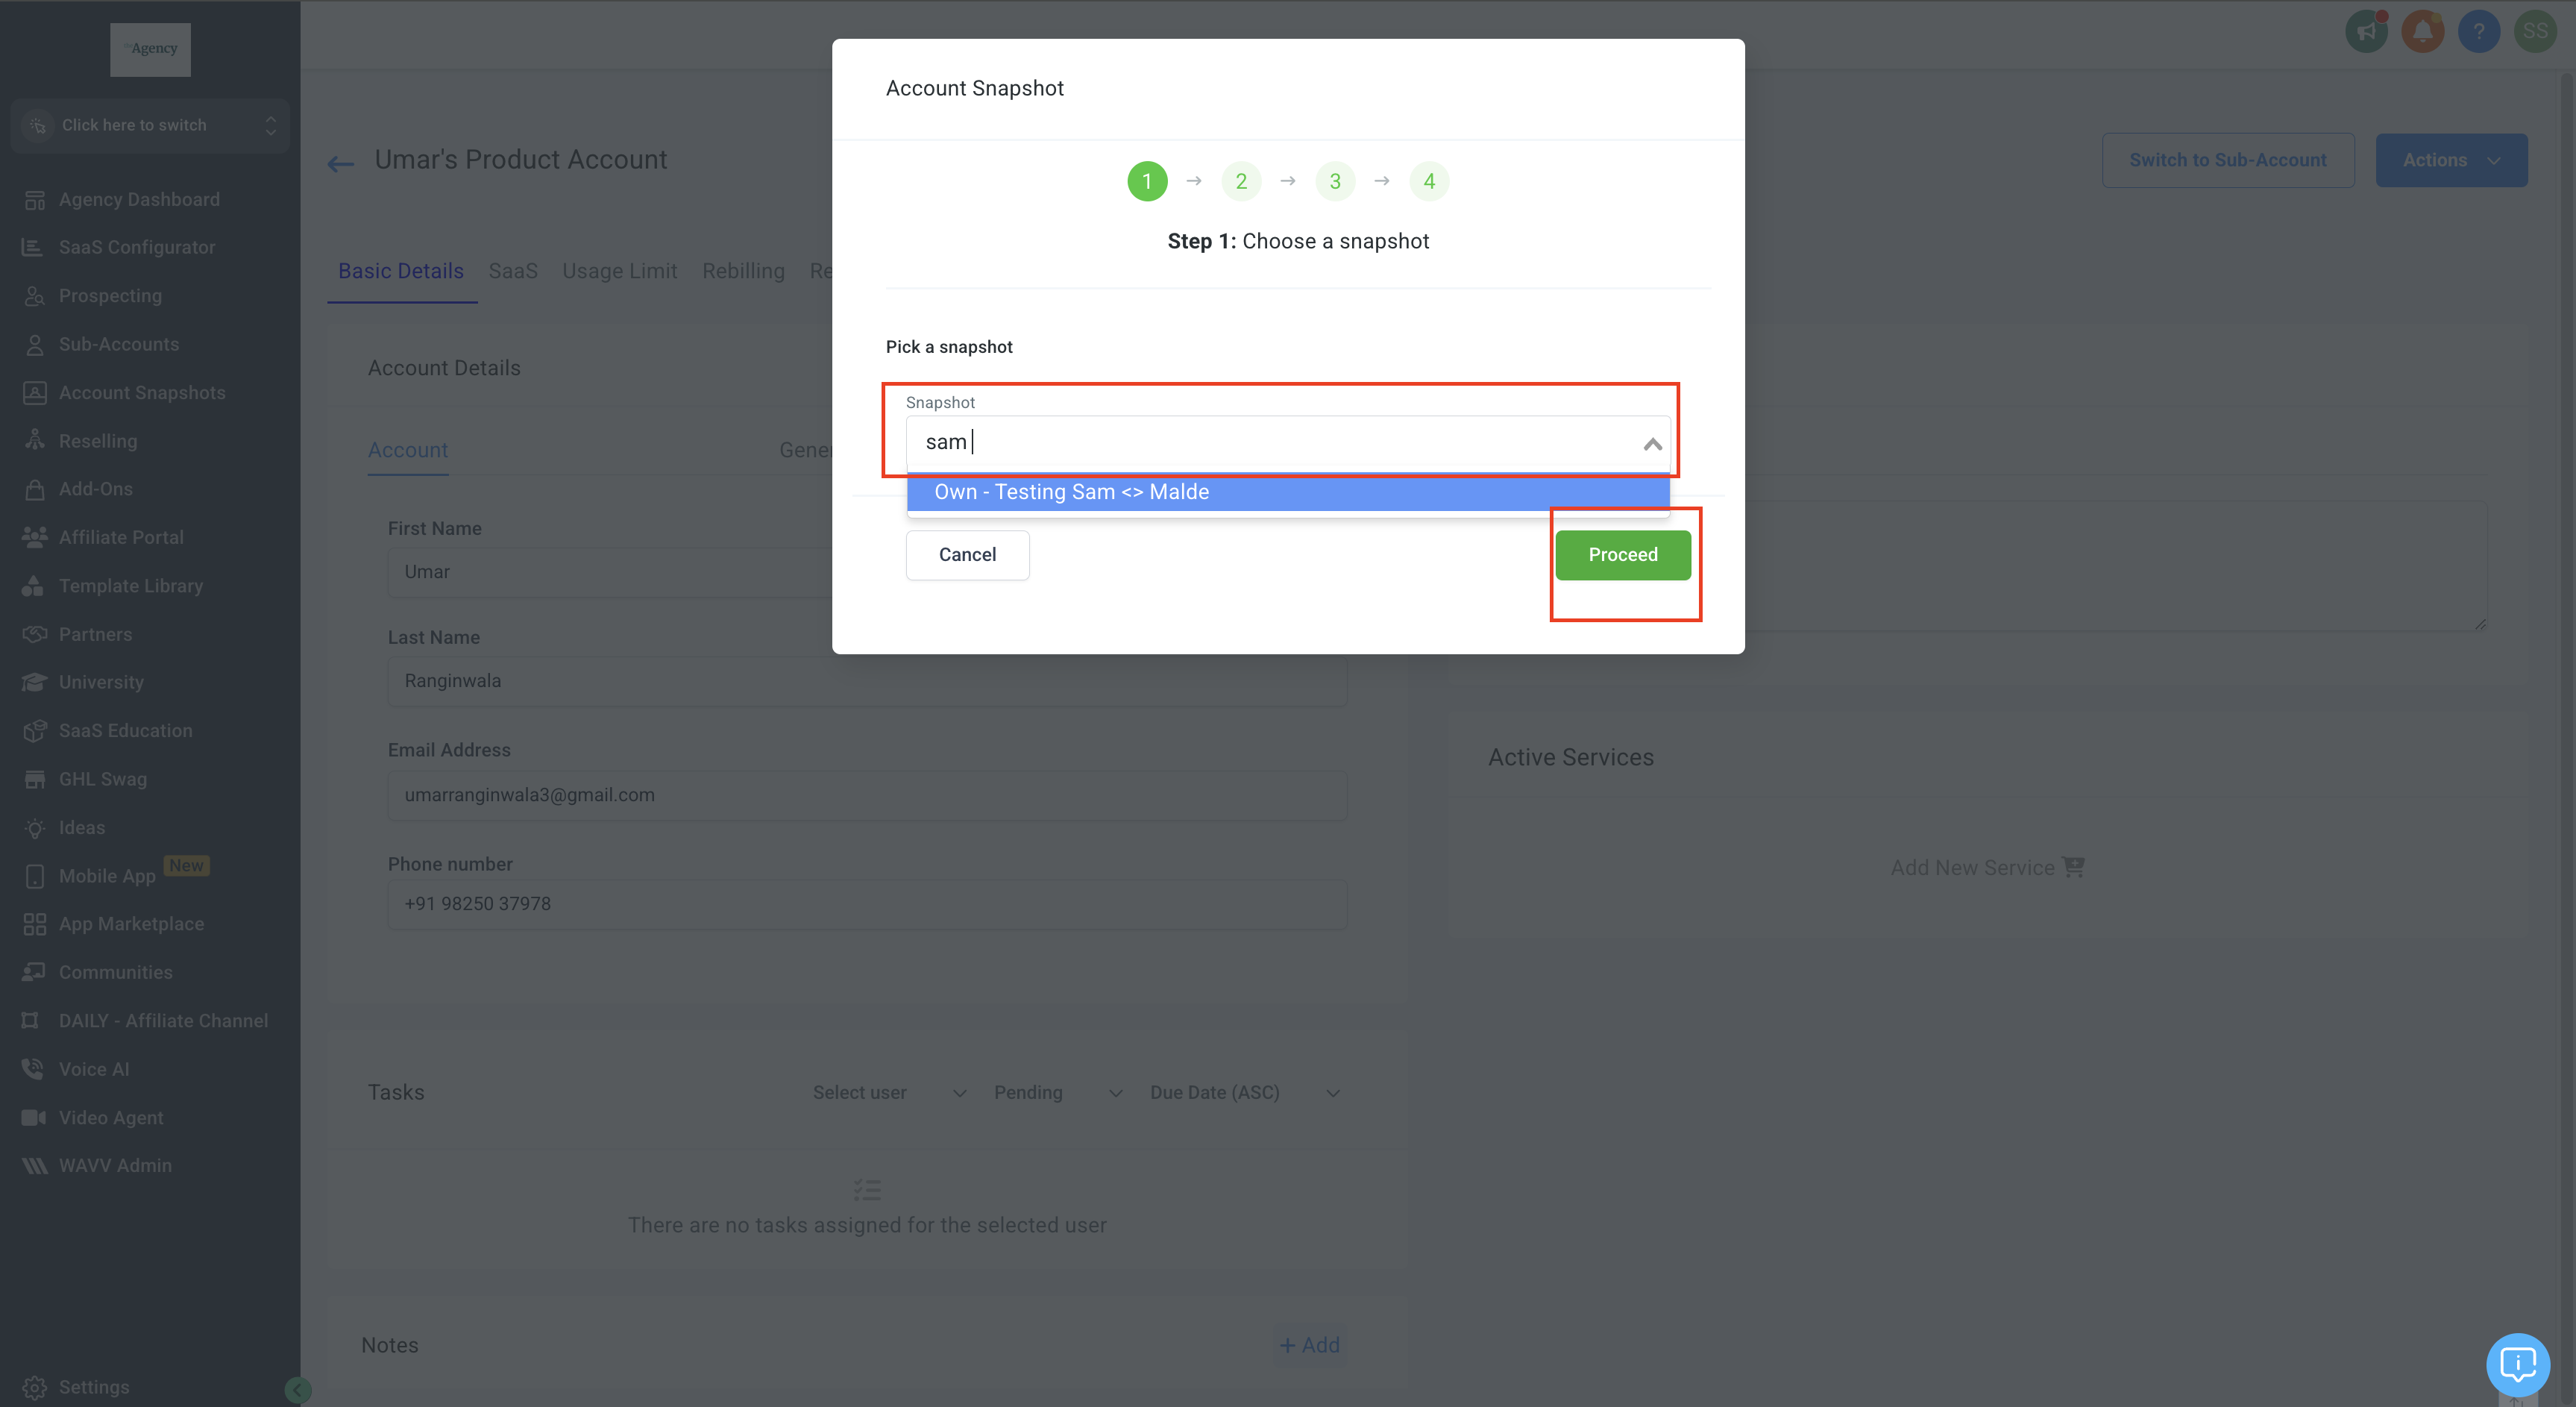Click the help question mark icon

coord(2478,31)
